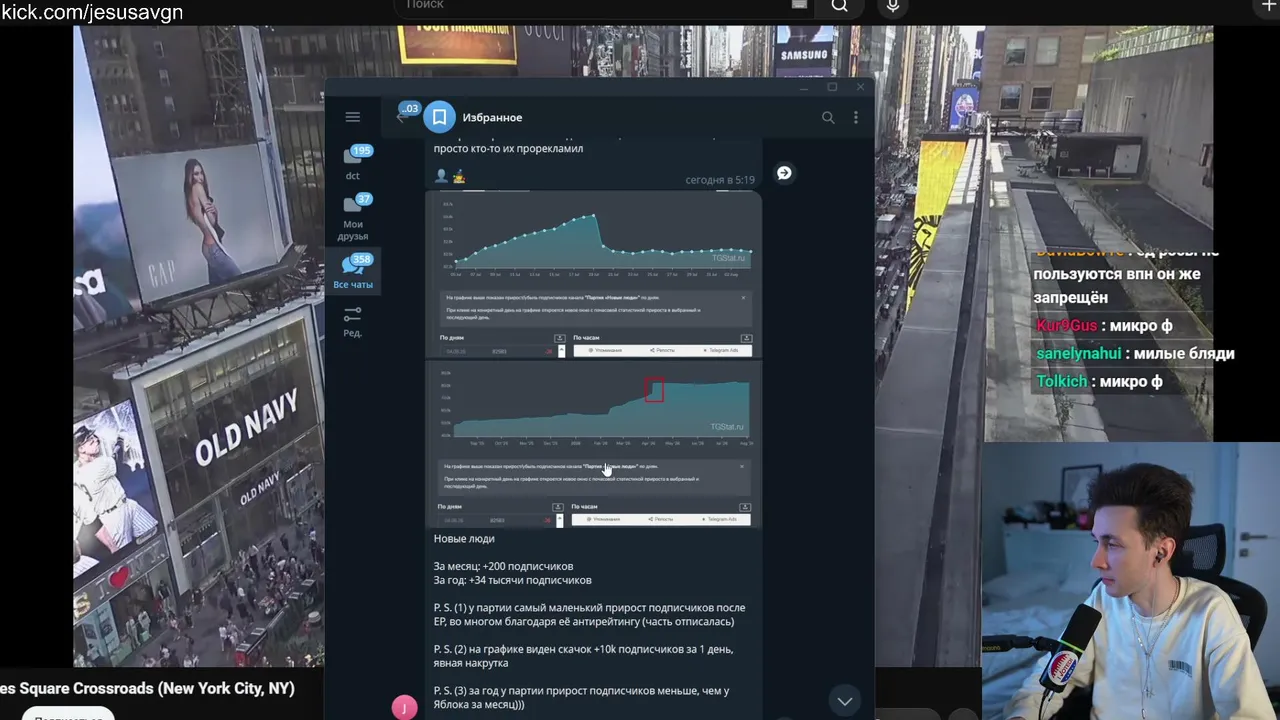Forward the message with the share arrow

(x=784, y=173)
